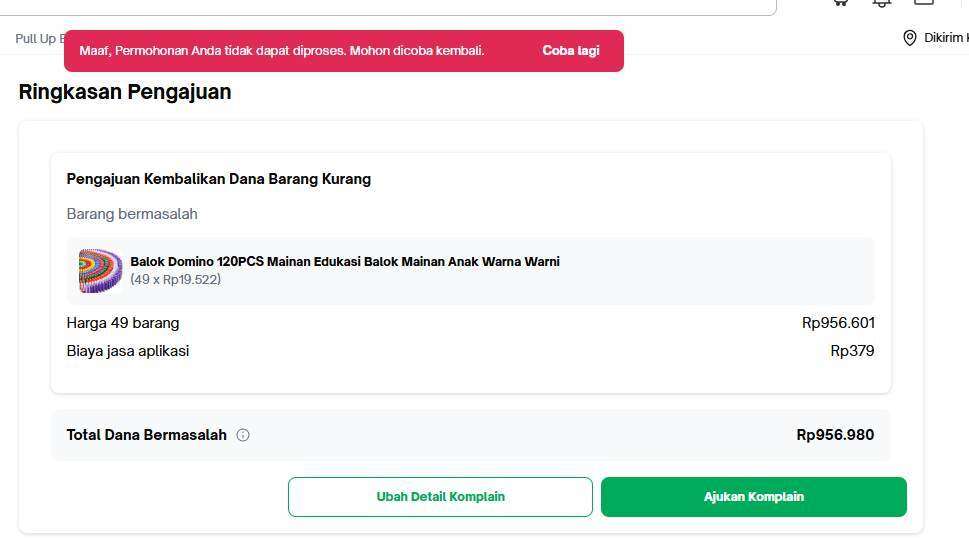Focus the search bar at the top
The image size is (969, 541).
tap(388, 6)
